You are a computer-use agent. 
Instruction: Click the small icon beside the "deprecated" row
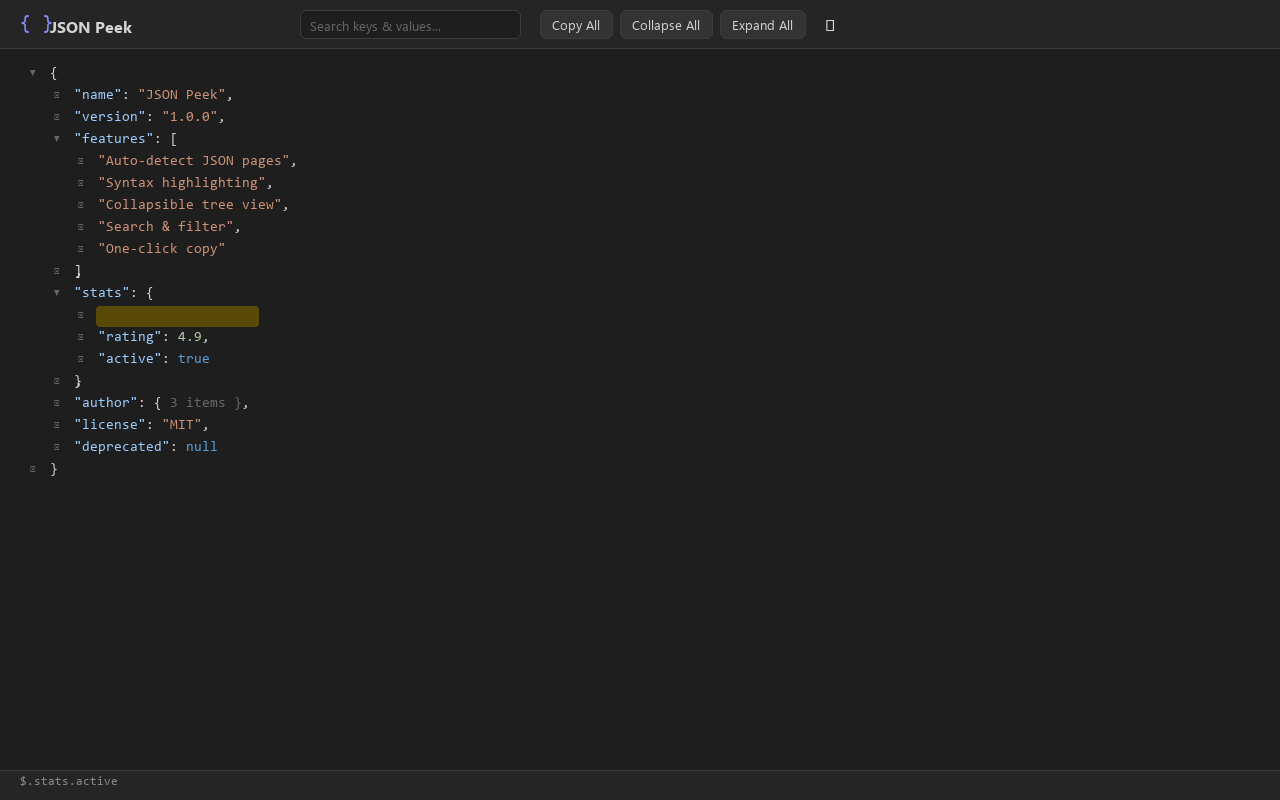click(56, 447)
